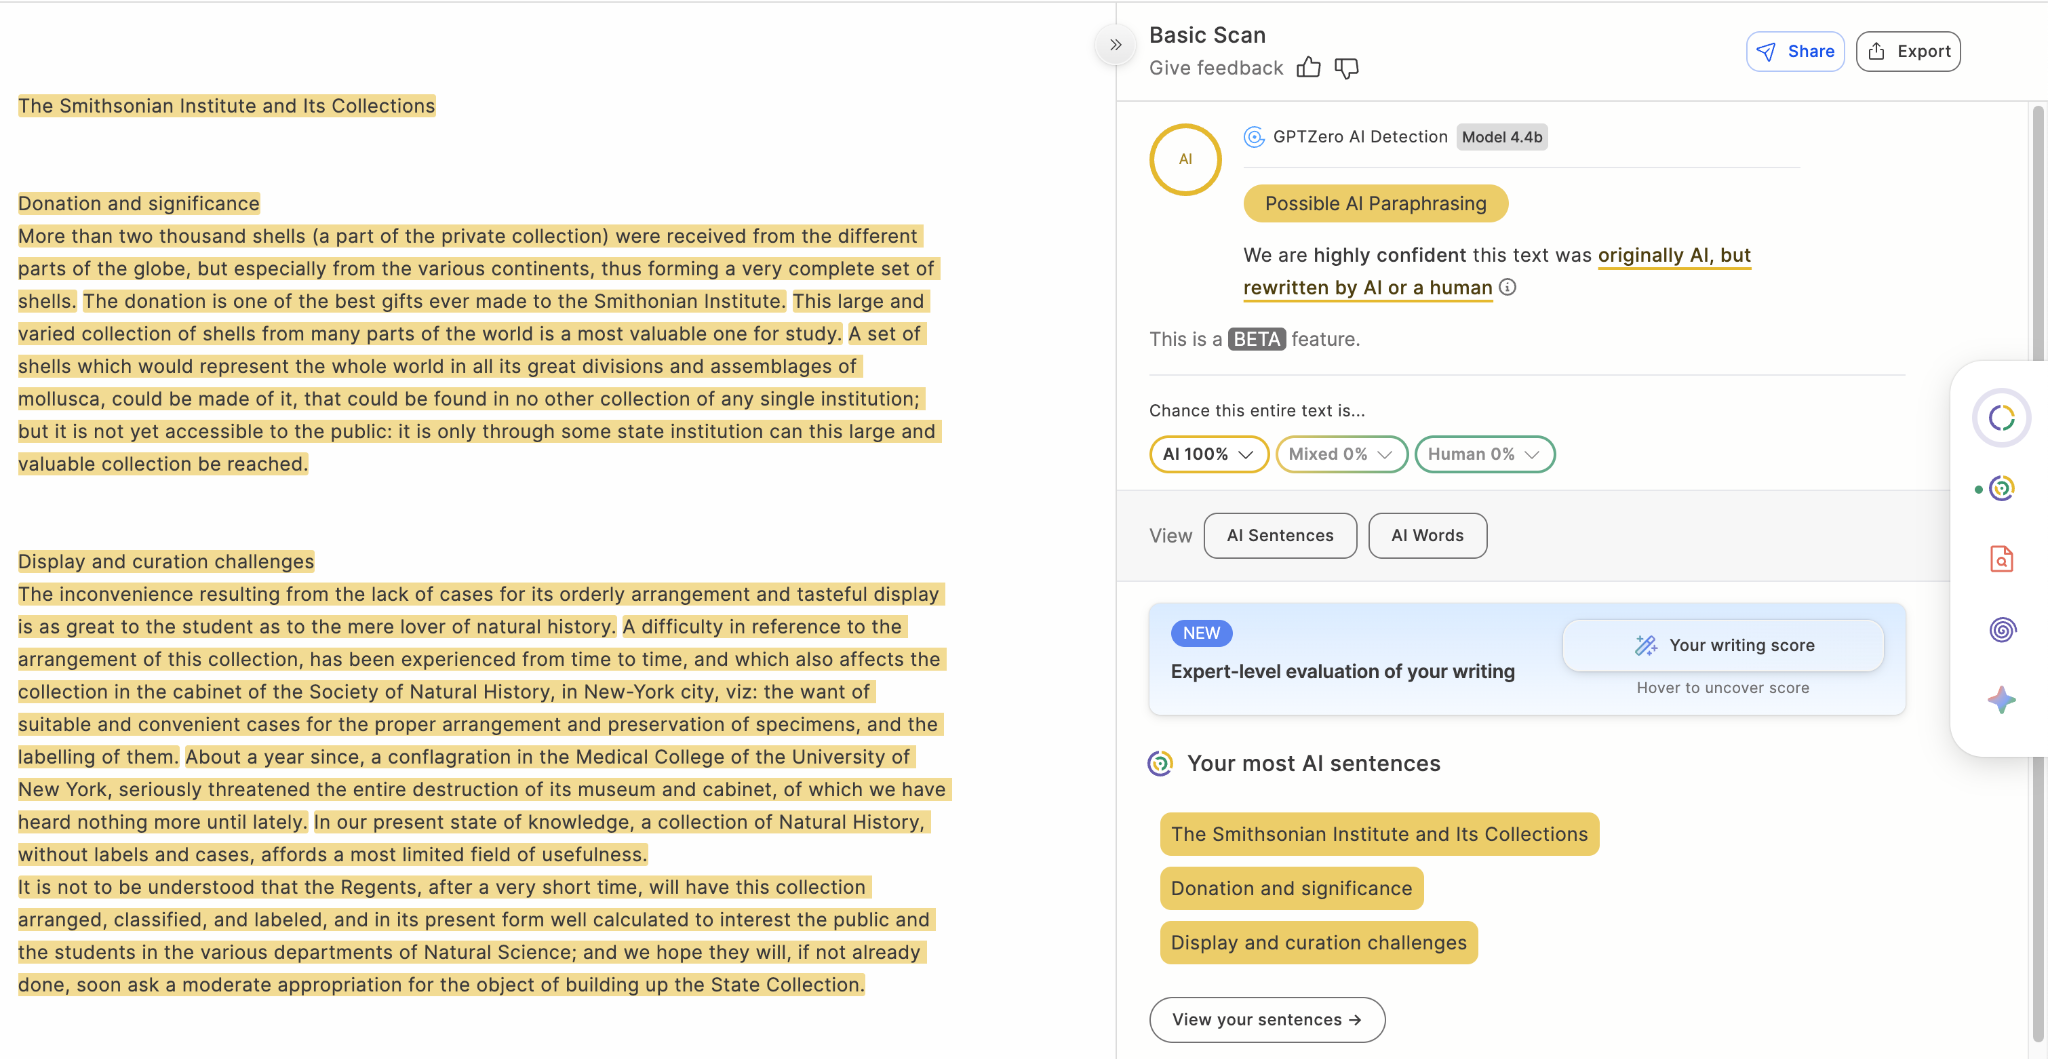Open the top circular ring icon in the floating sidebar

[x=2001, y=418]
